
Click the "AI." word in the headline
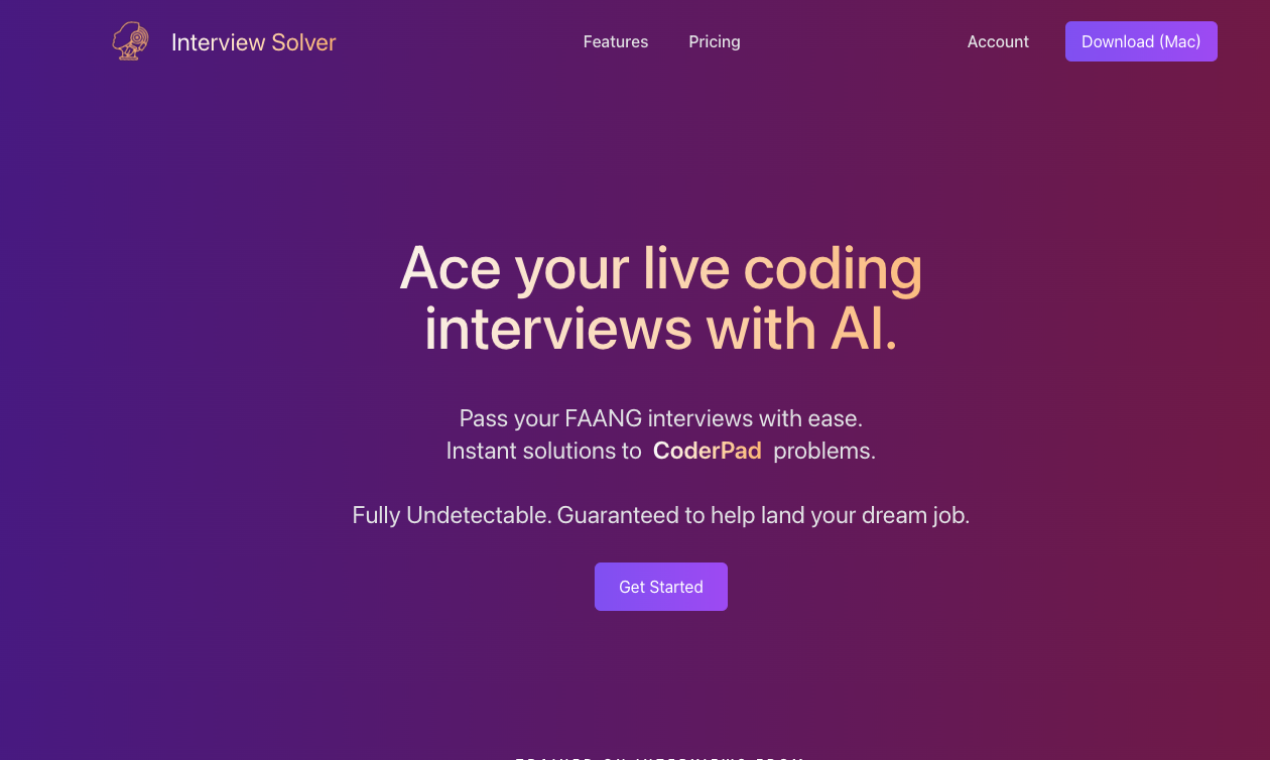tap(863, 329)
